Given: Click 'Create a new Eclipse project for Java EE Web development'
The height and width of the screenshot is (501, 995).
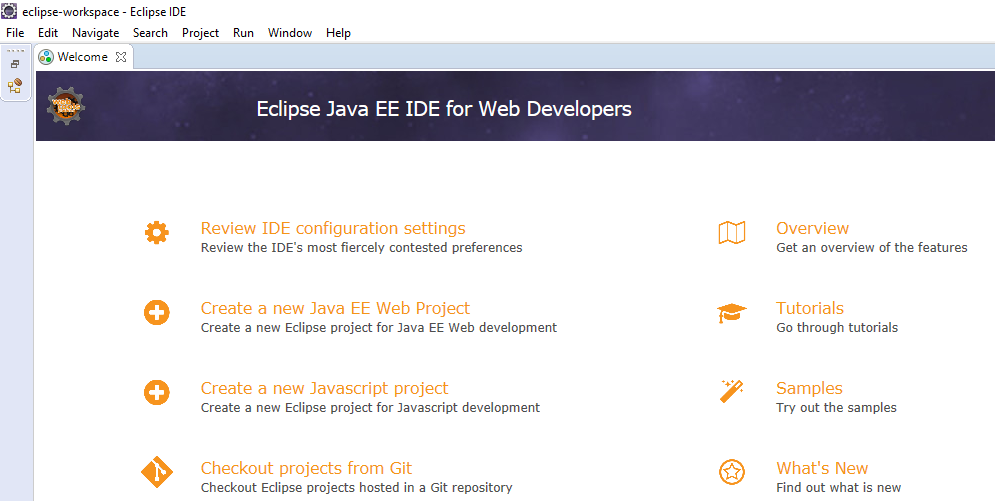Looking at the screenshot, I should pyautogui.click(x=379, y=328).
